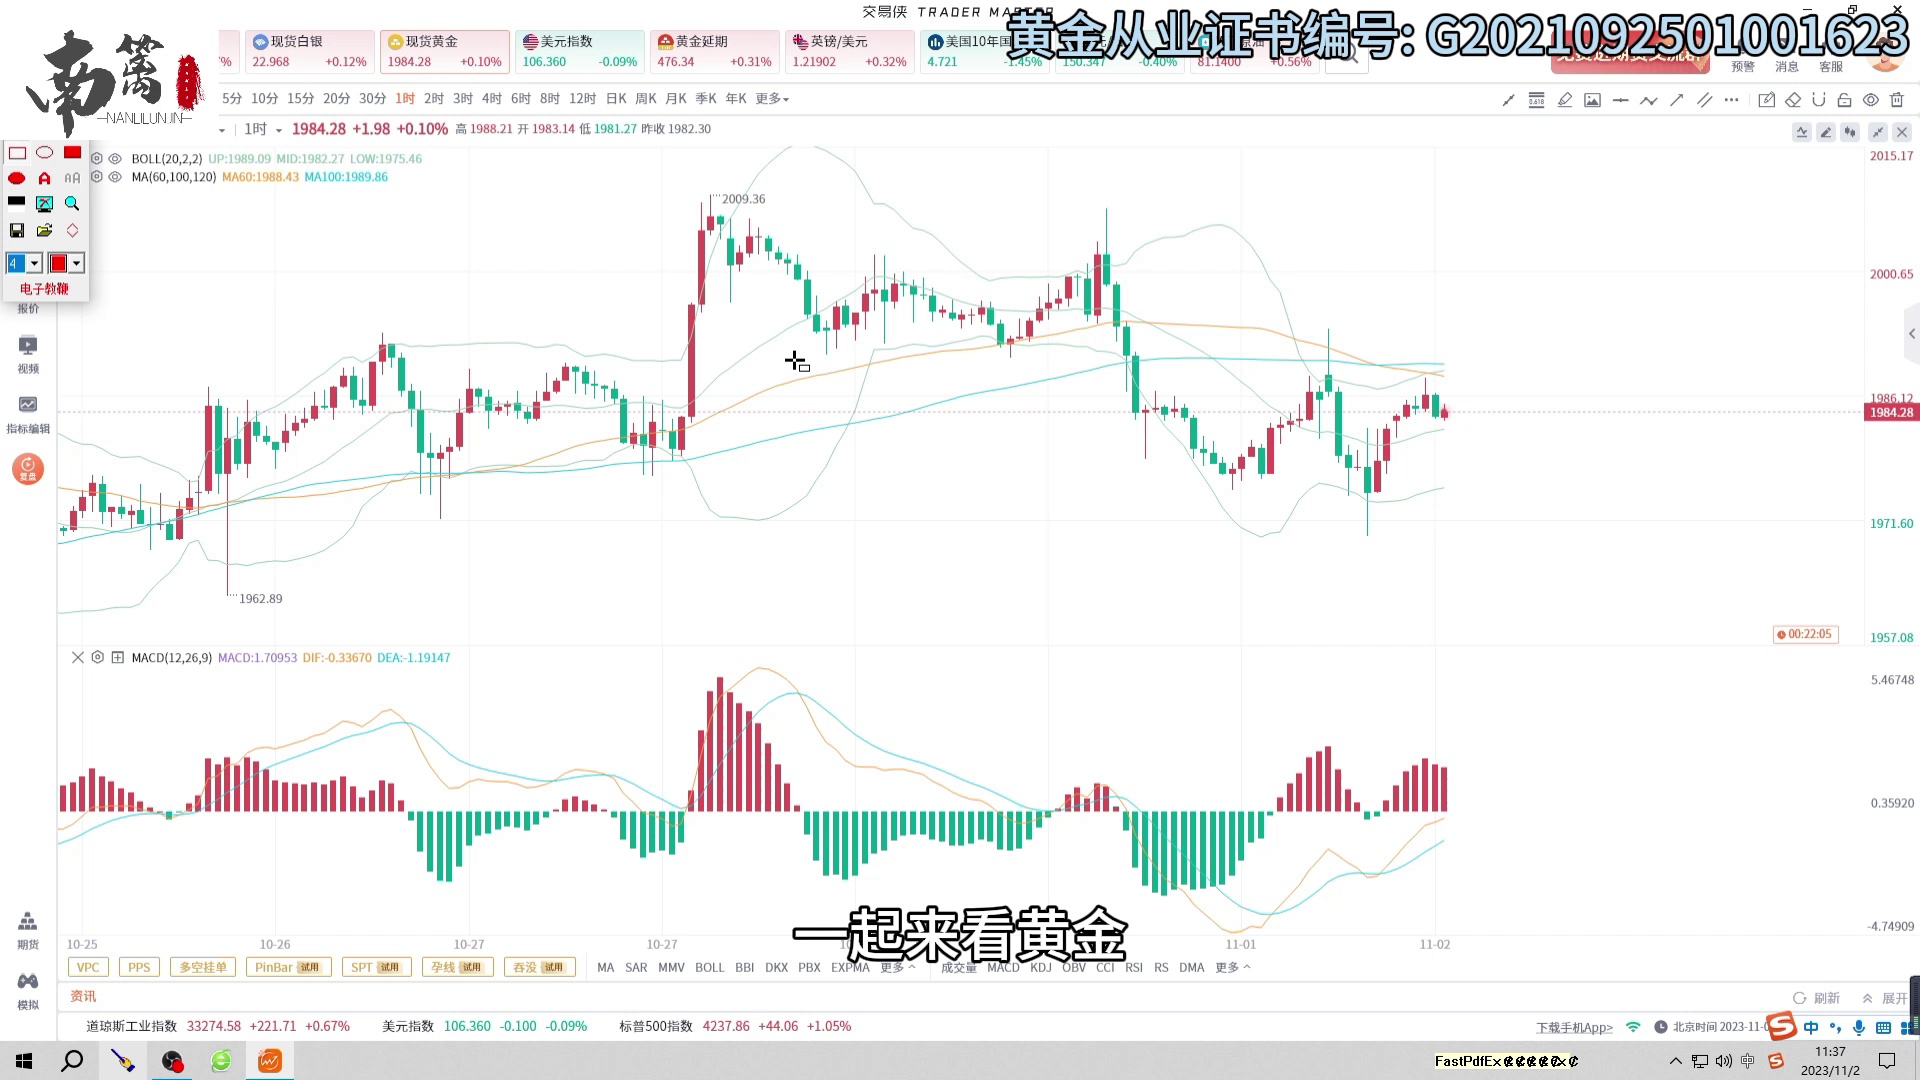This screenshot has height=1080, width=1920.
Task: Click the floppy disk save icon
Action: click(x=17, y=231)
